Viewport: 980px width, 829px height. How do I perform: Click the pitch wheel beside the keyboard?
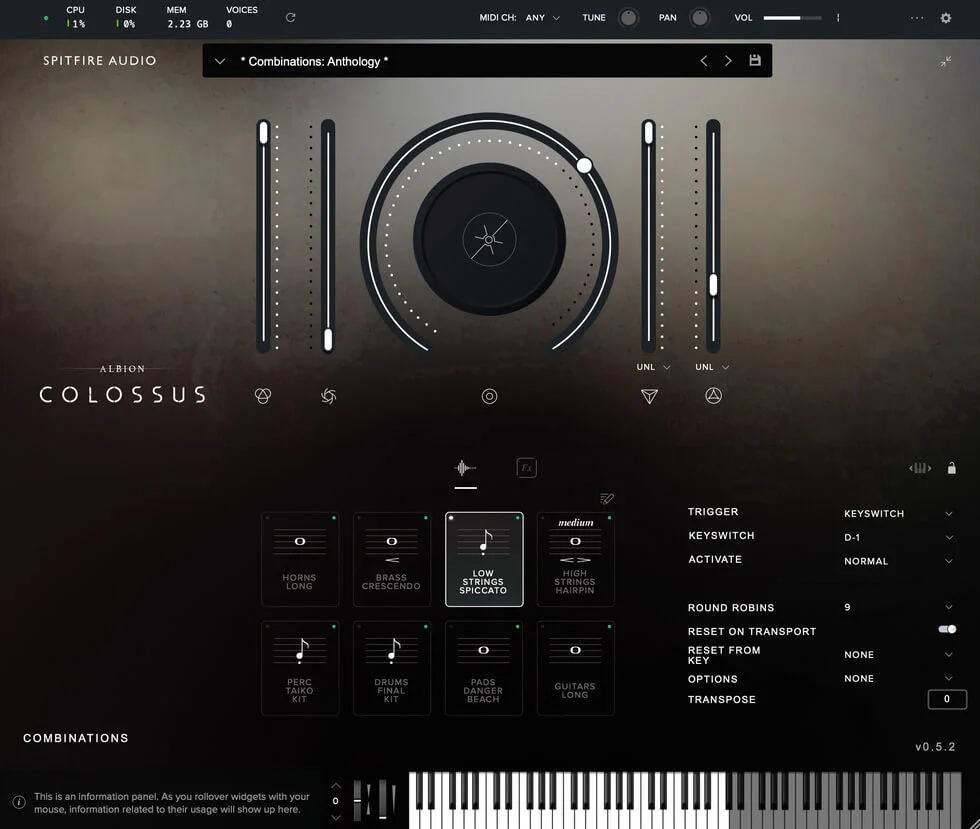[x=358, y=800]
